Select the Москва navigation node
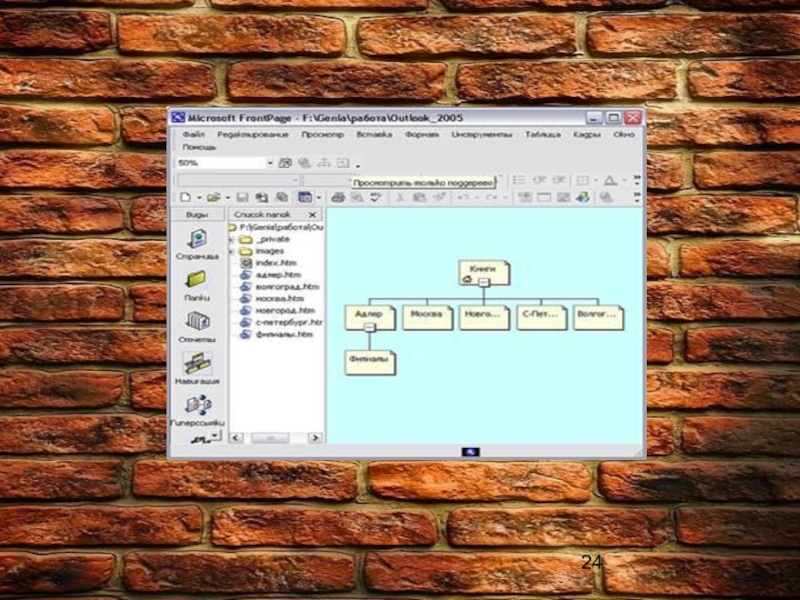Screen dimensions: 800x600 coord(427,318)
